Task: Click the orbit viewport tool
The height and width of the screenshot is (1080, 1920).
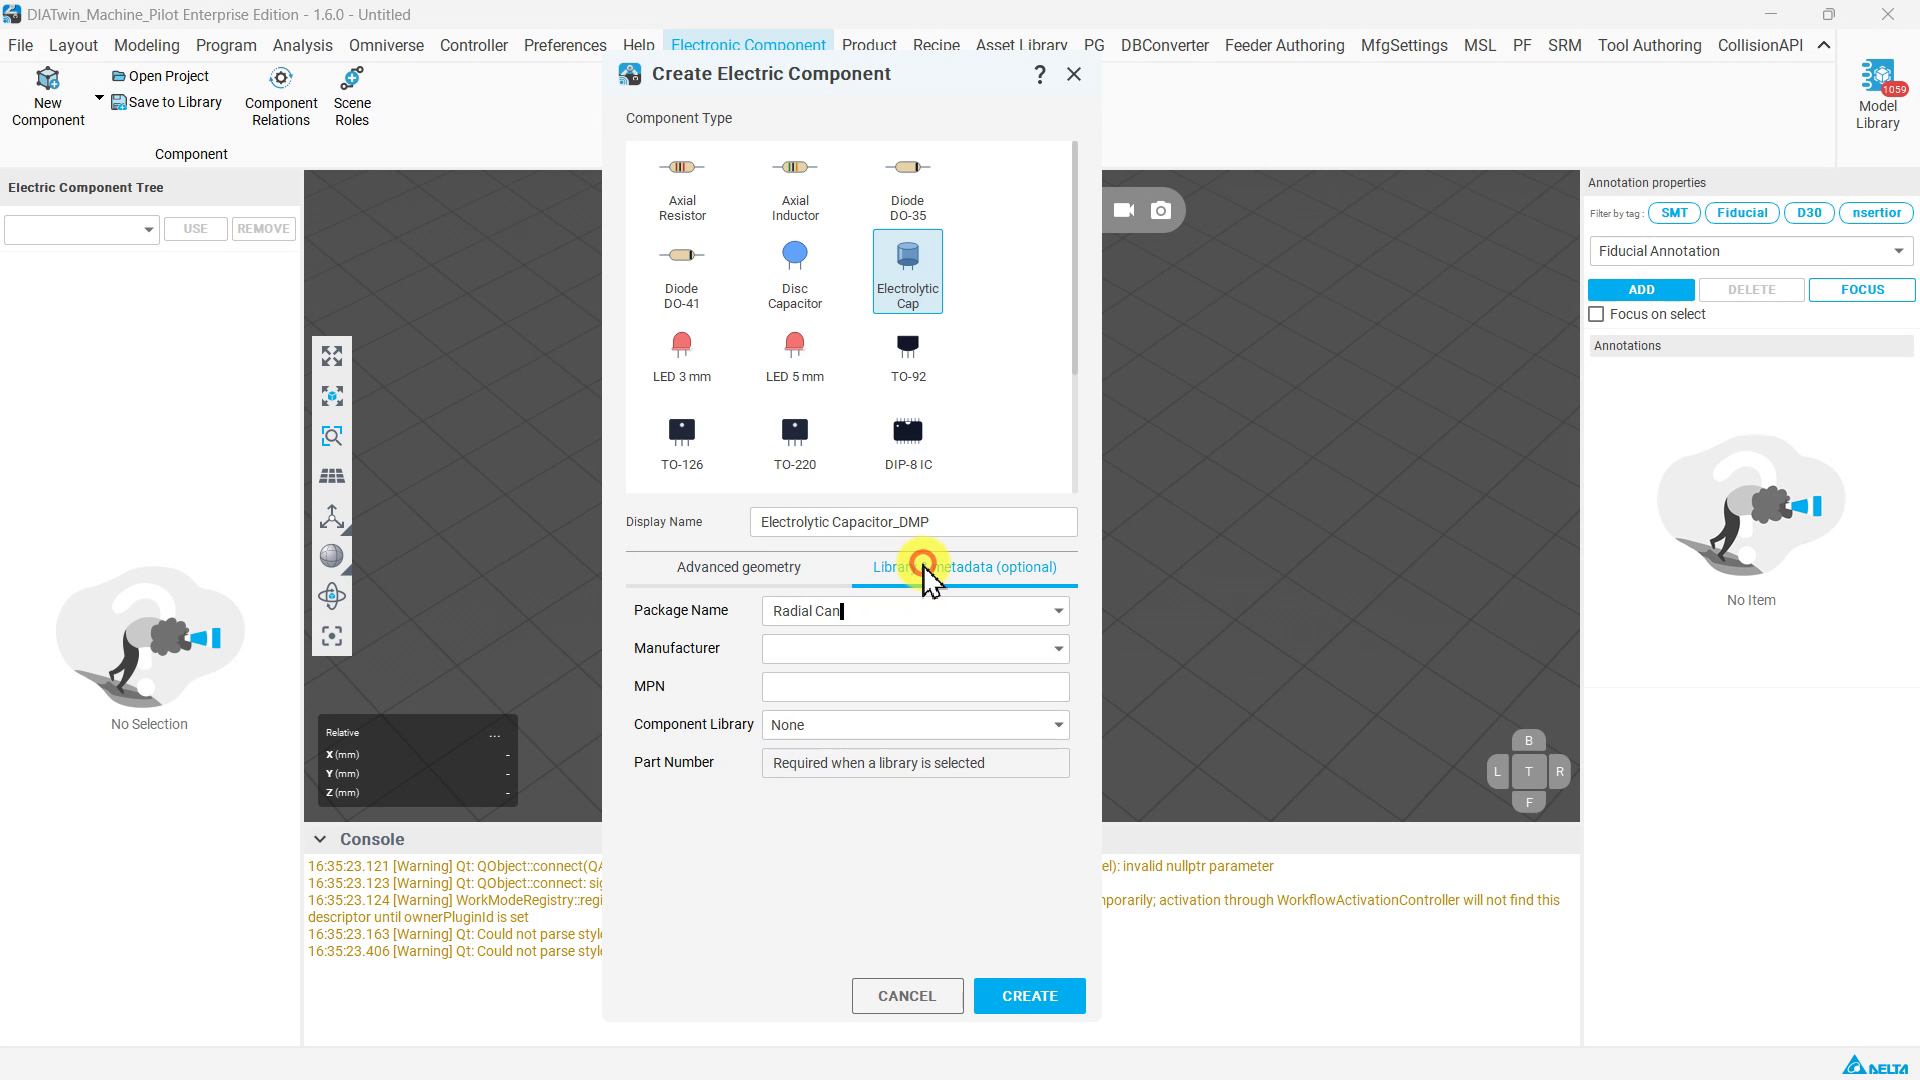Action: [x=332, y=596]
